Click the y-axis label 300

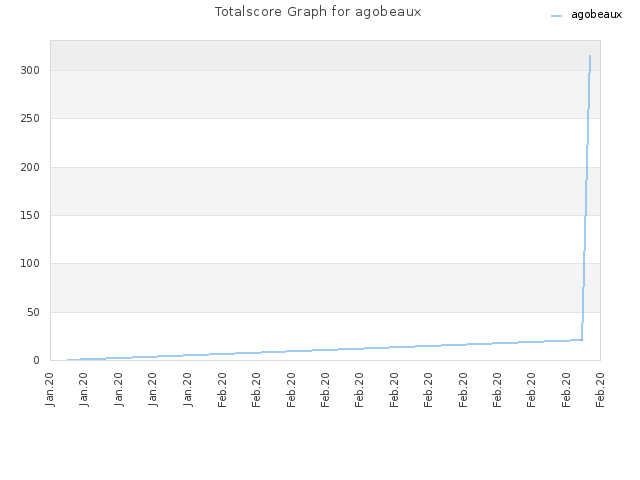pyautogui.click(x=30, y=71)
